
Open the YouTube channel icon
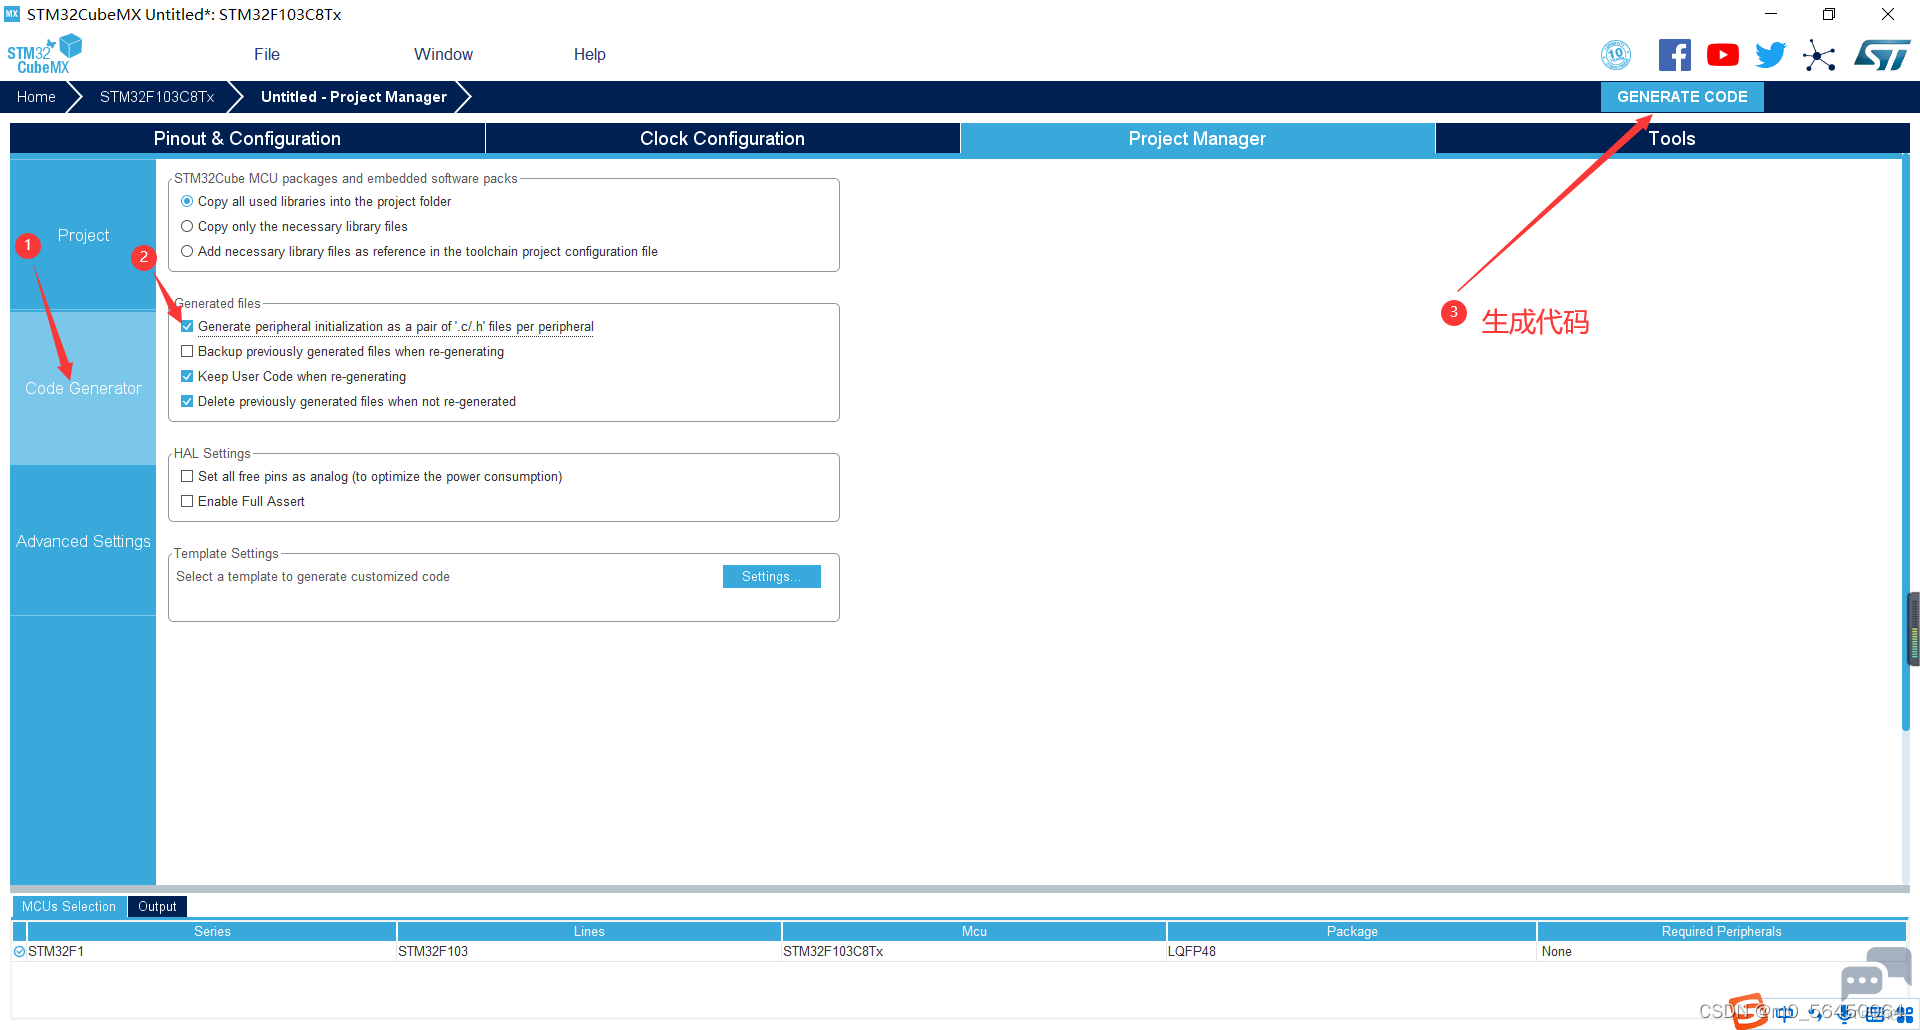(x=1723, y=55)
